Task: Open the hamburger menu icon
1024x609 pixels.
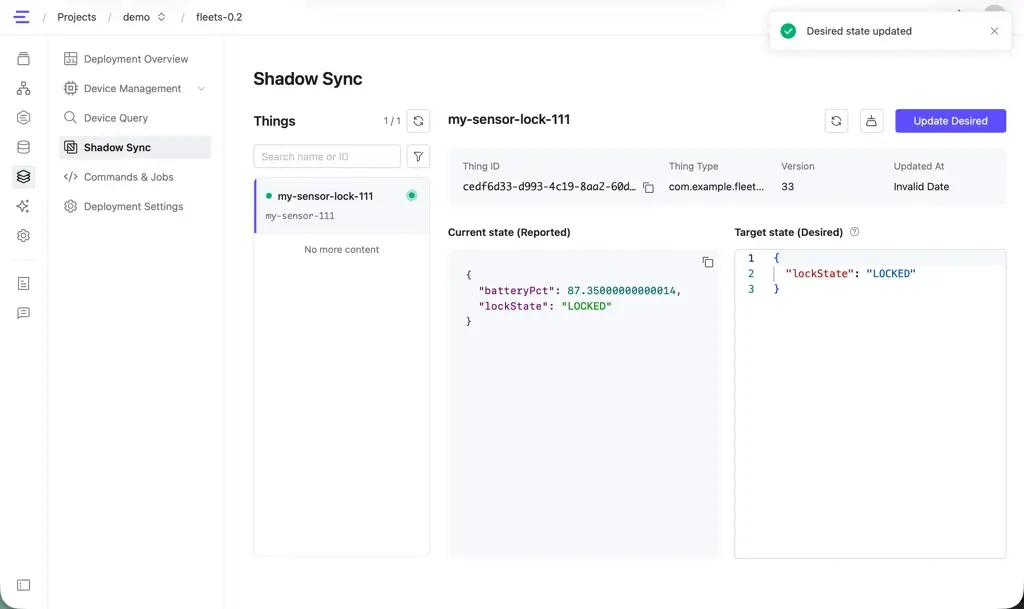Action: tap(22, 17)
